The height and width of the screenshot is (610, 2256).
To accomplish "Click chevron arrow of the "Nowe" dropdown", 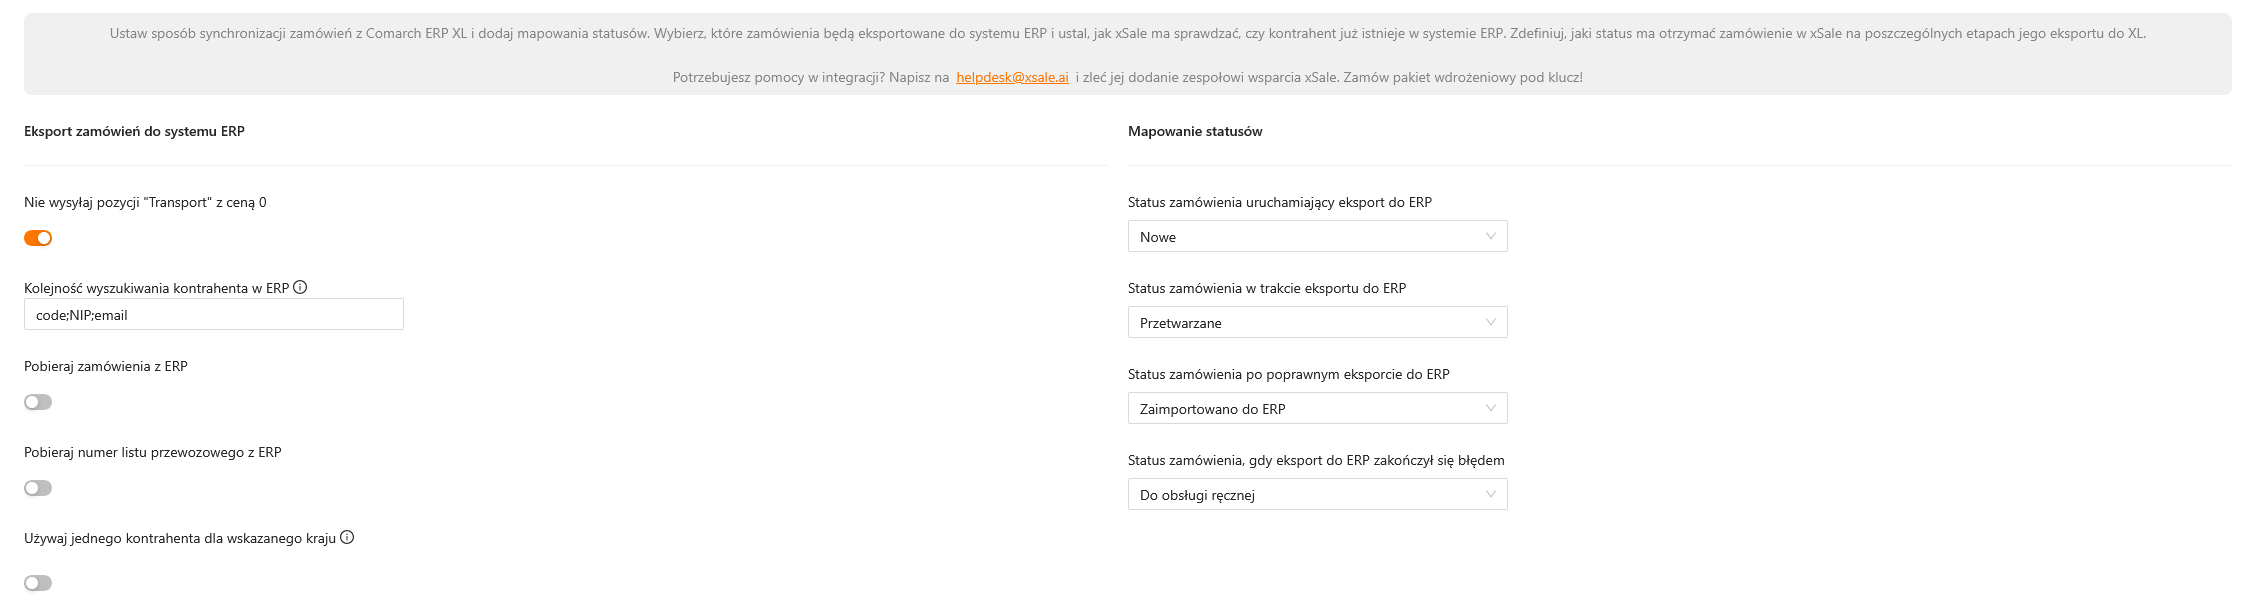I will 1490,237.
